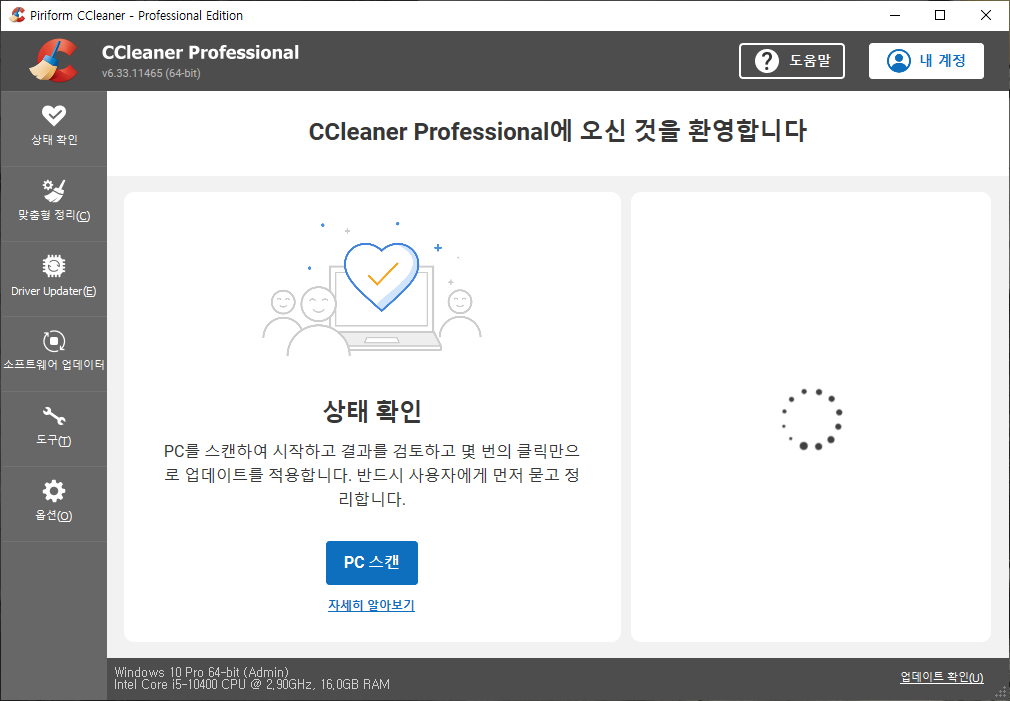1010x701 pixels.
Task: Click the CCleaner logo in header
Action: 53,61
